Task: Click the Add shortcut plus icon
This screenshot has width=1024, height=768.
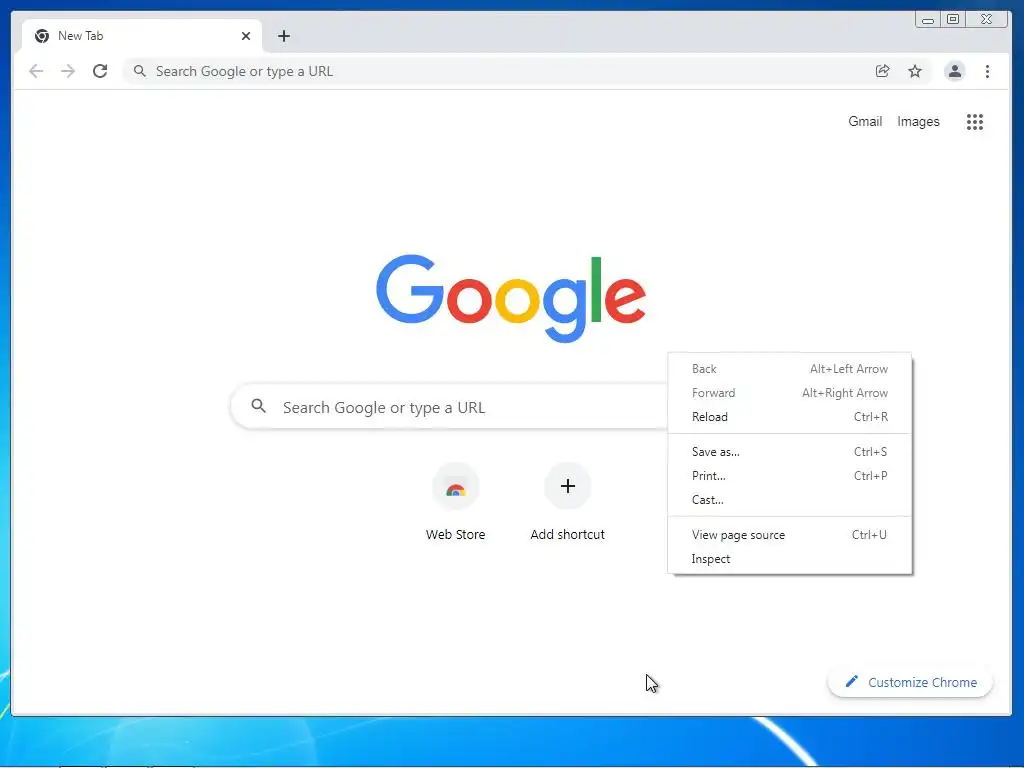Action: (568, 486)
